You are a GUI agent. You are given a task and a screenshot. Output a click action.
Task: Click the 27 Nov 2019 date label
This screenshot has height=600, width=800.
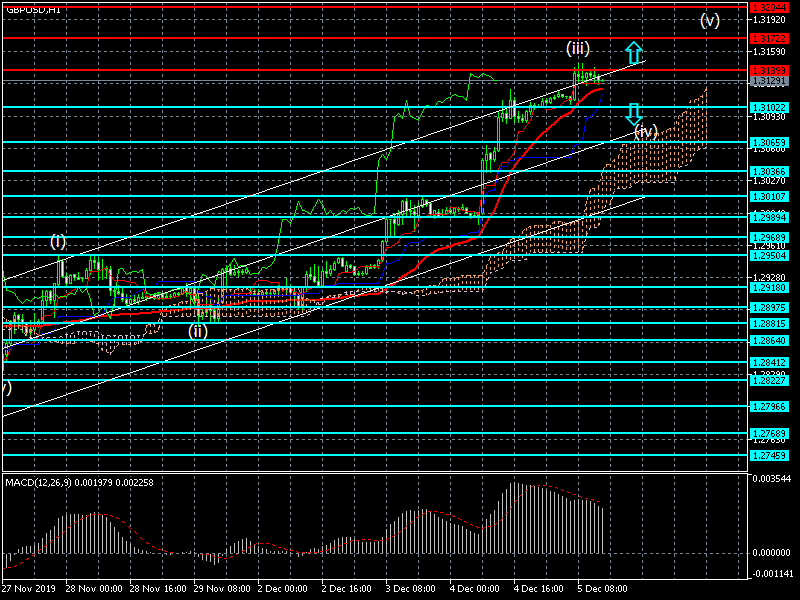tap(30, 589)
